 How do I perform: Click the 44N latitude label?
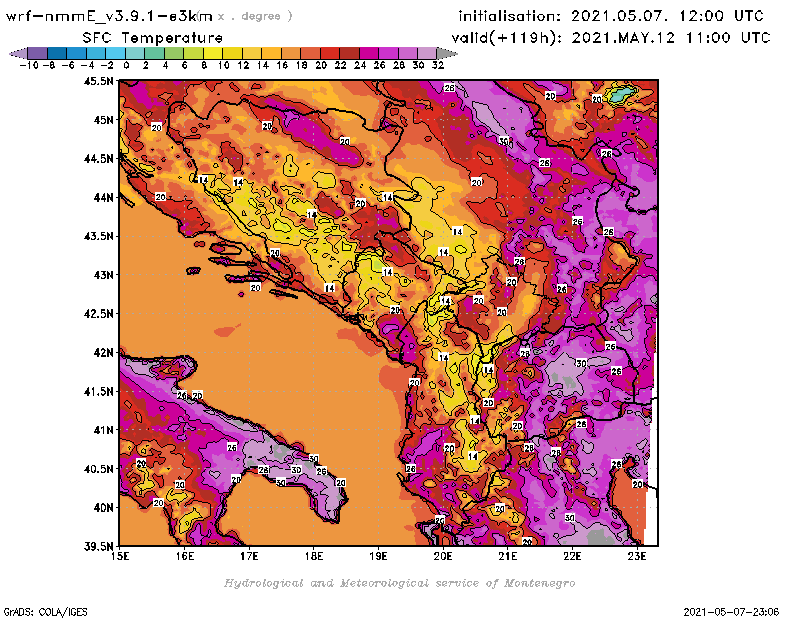click(103, 197)
